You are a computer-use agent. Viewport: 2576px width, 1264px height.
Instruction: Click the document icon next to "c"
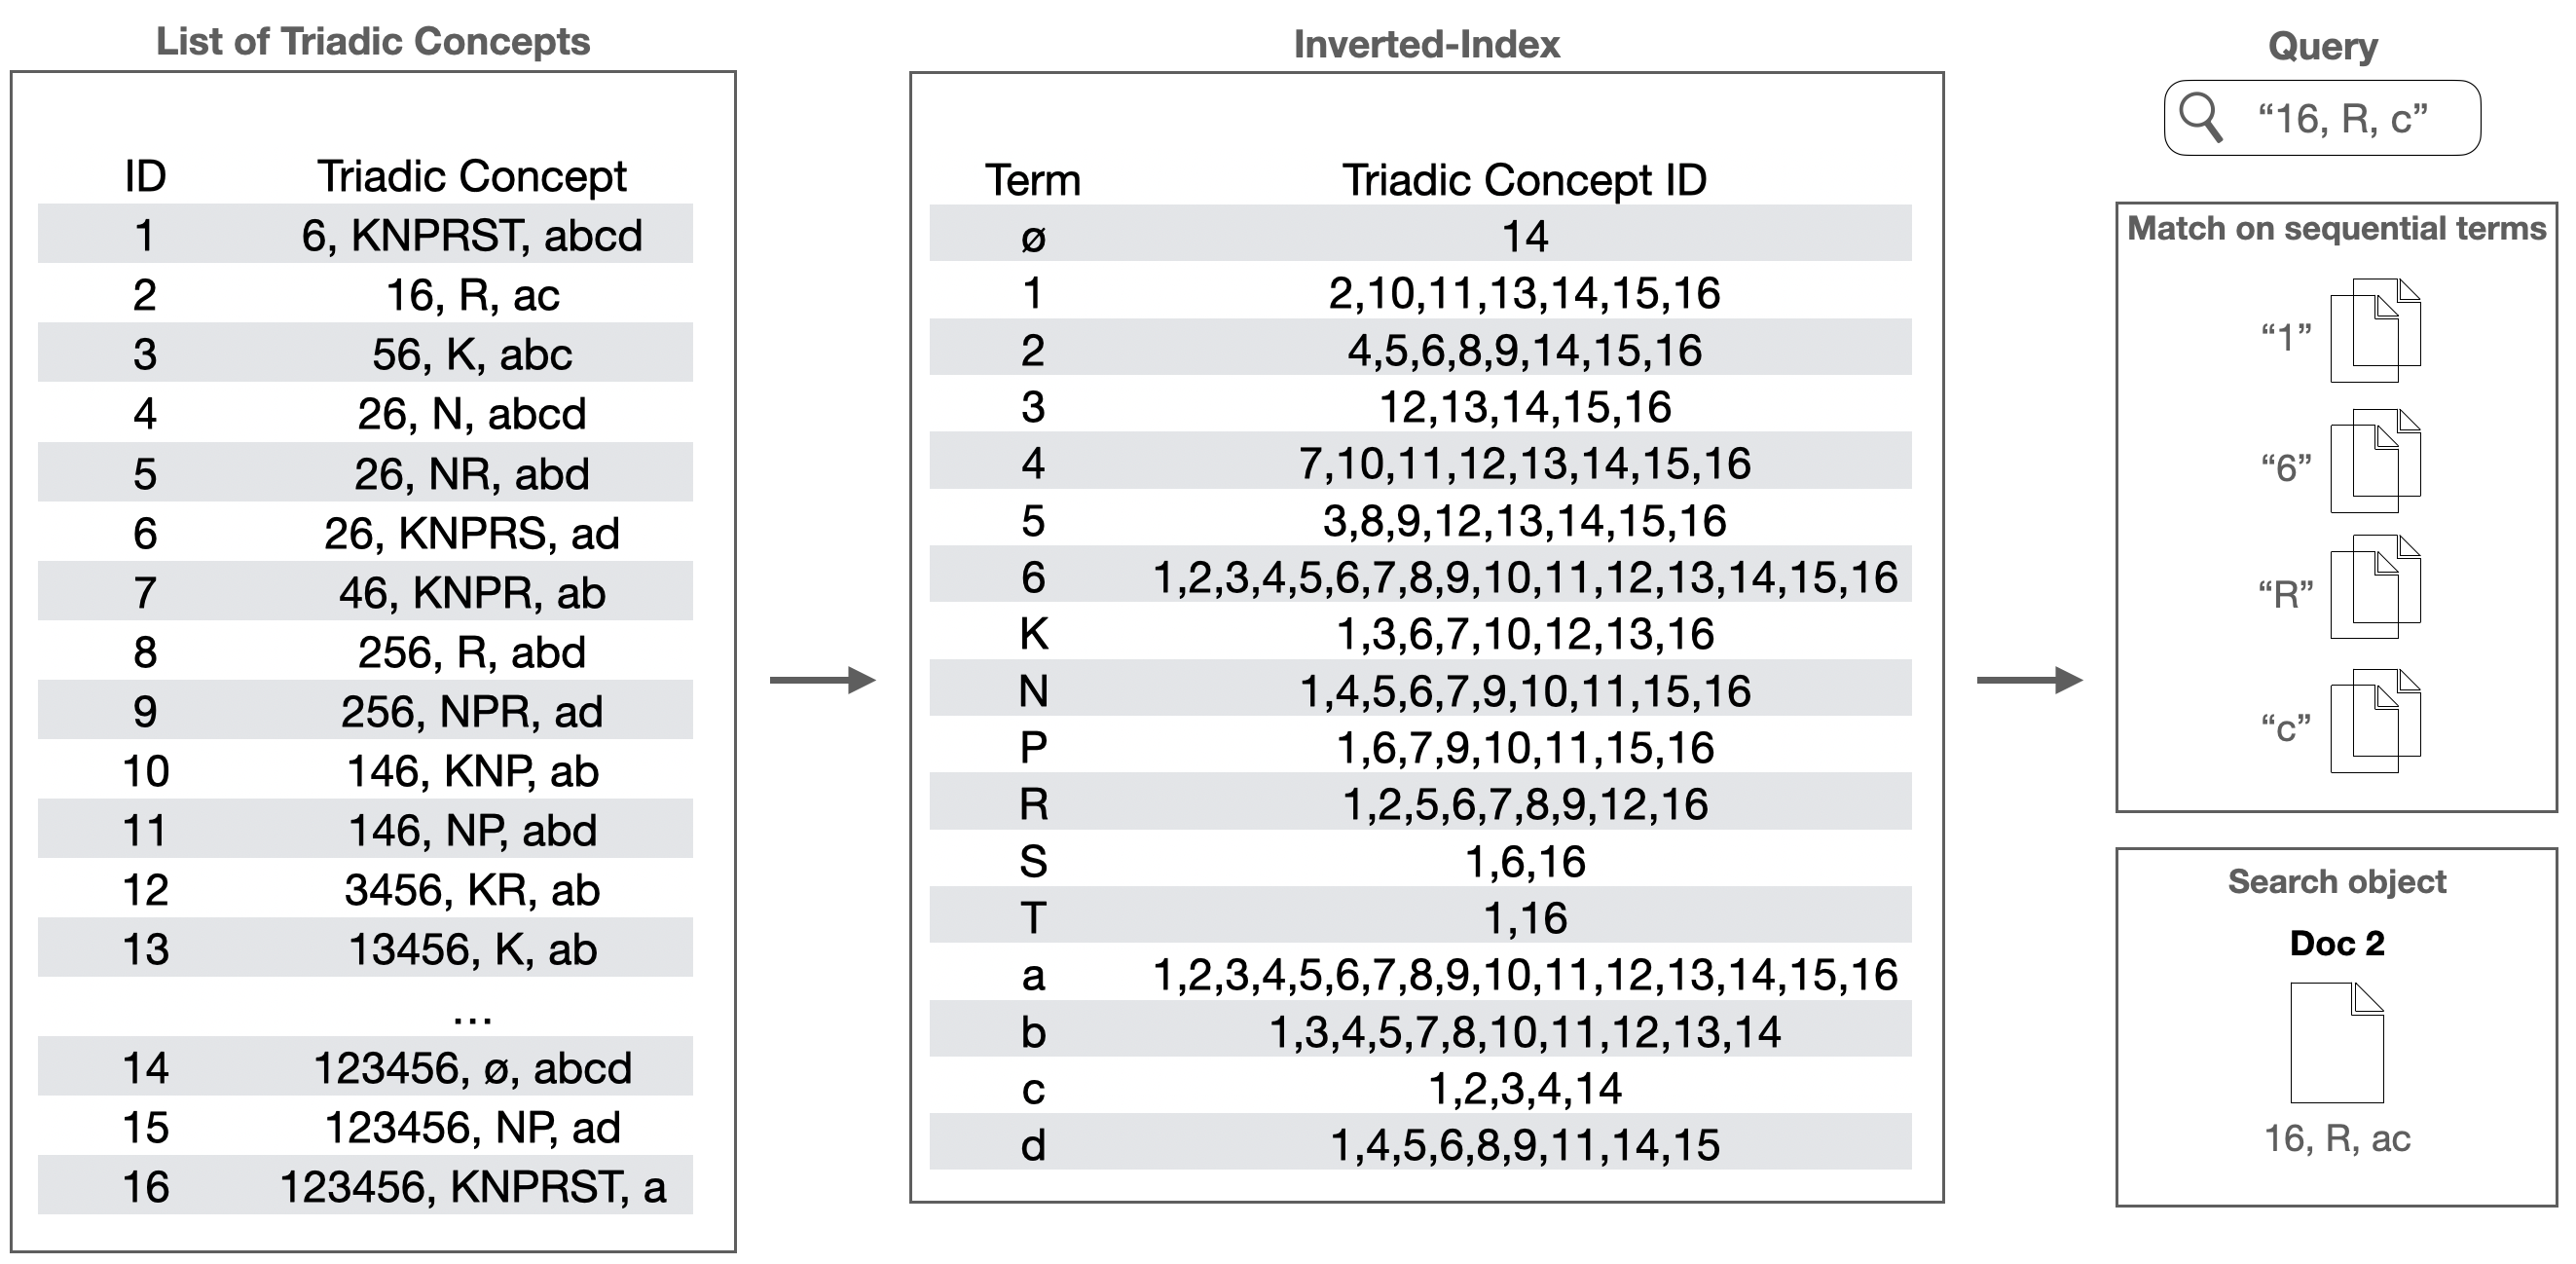[x=2374, y=721]
